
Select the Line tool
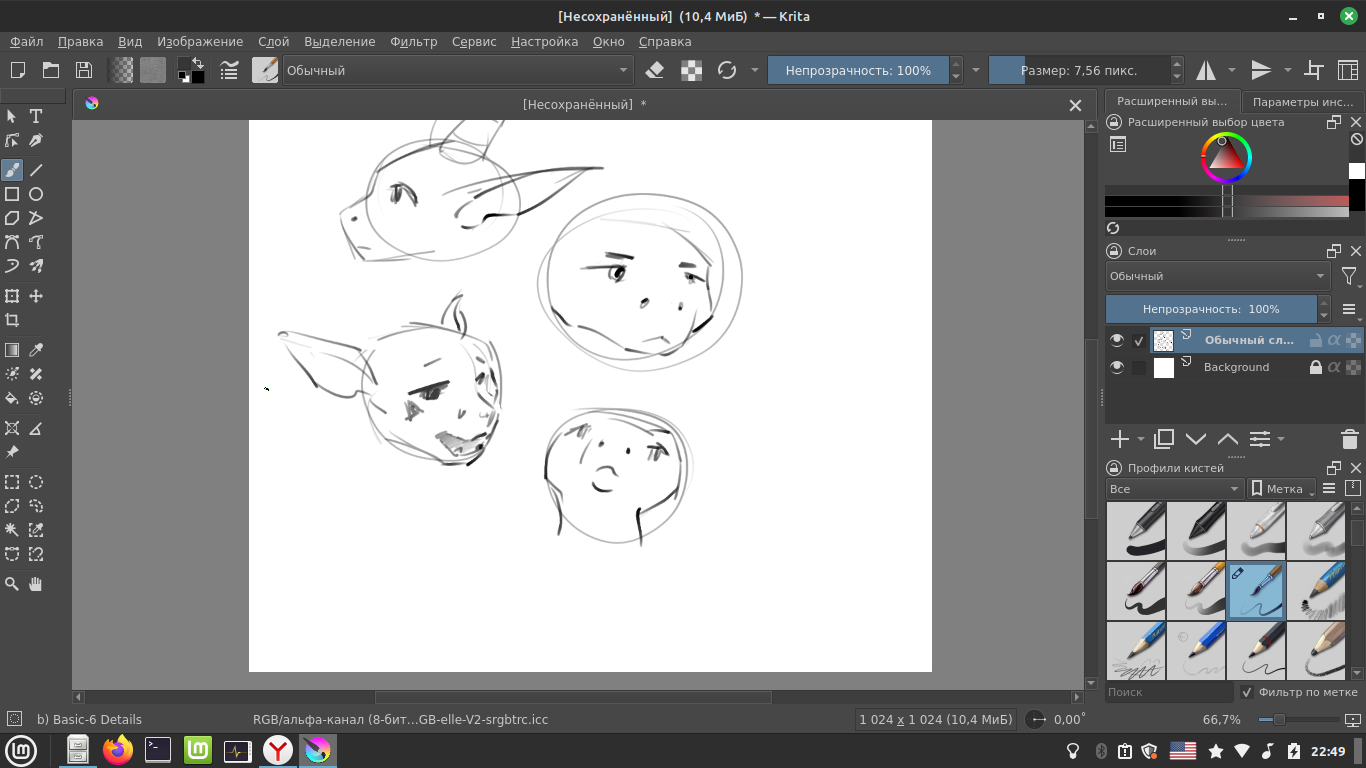(36, 170)
